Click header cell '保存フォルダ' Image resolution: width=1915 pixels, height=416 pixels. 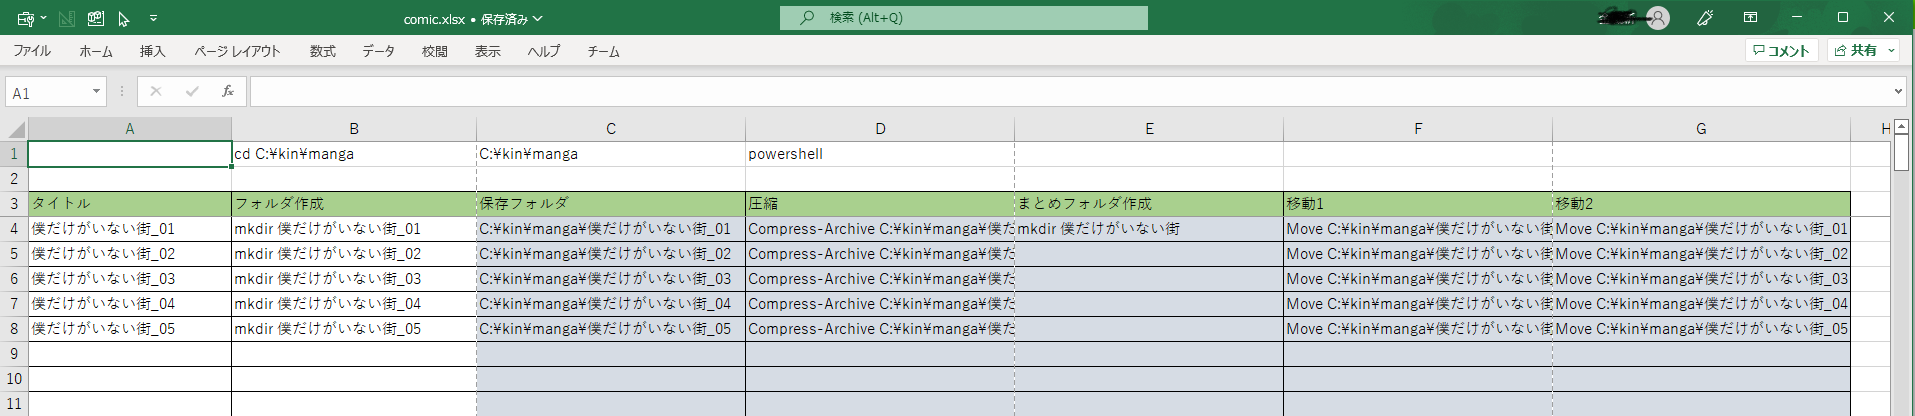[x=611, y=204]
